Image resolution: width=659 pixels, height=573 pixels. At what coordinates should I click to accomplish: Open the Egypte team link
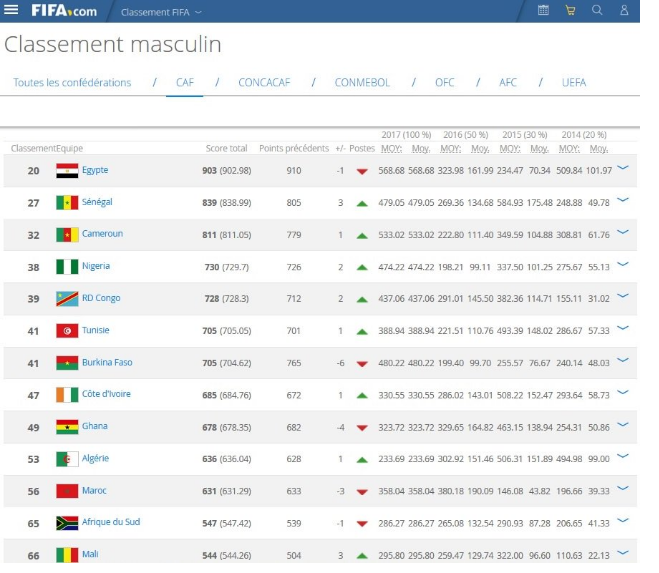[95, 170]
